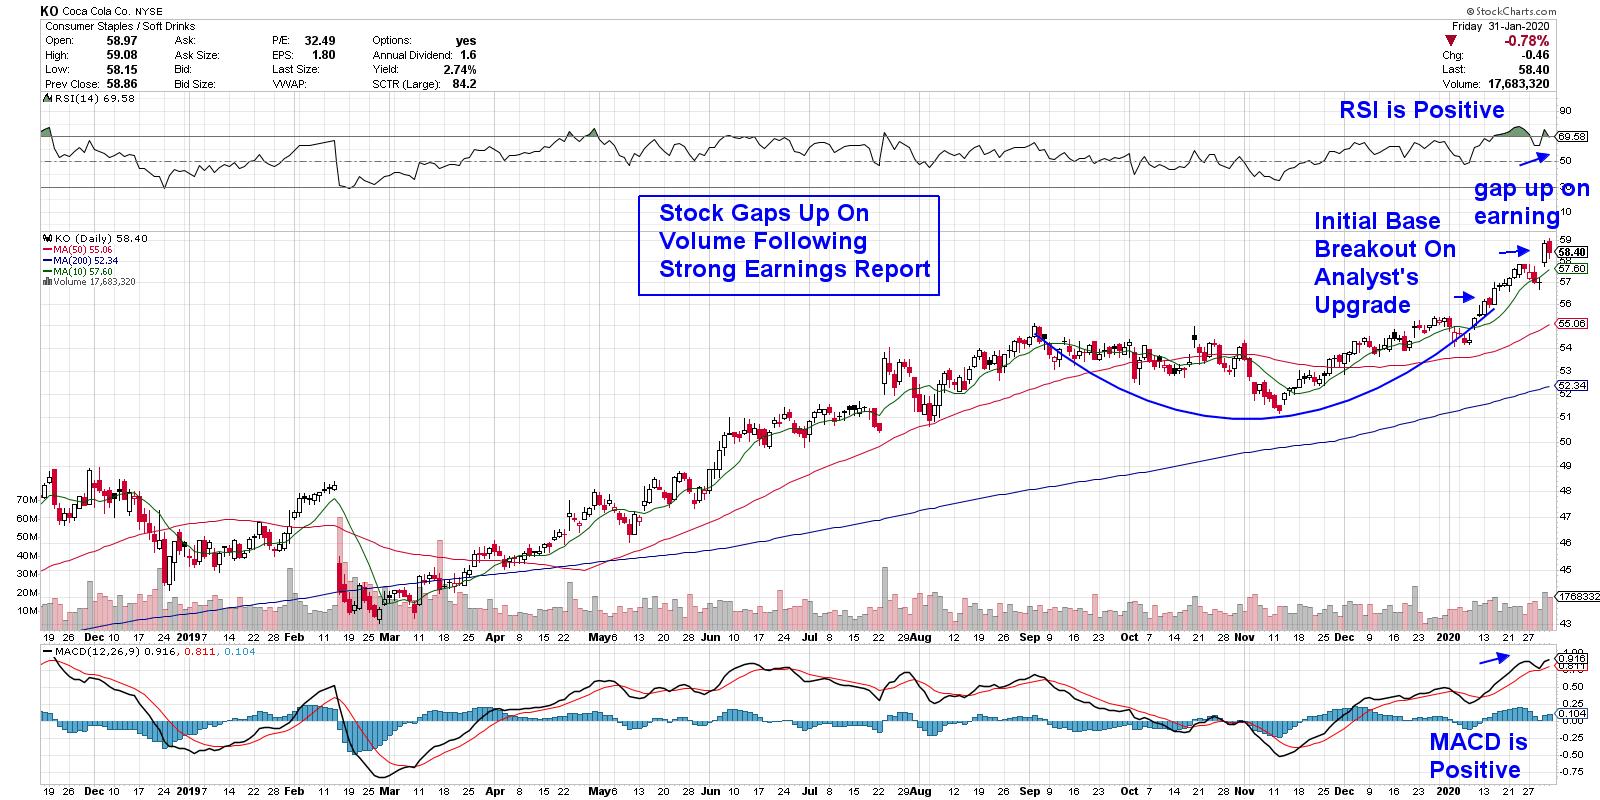
Task: Click the red MA(50) legend line marker
Action: click(x=45, y=249)
